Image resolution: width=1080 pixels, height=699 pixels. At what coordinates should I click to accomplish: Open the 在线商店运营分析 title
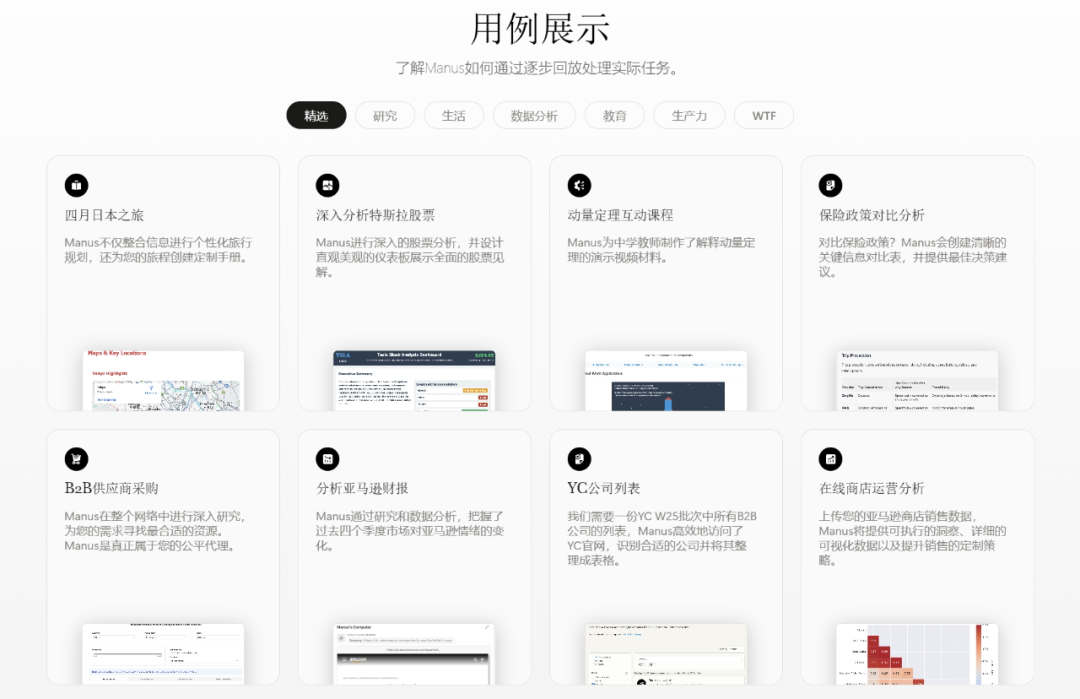(x=872, y=488)
